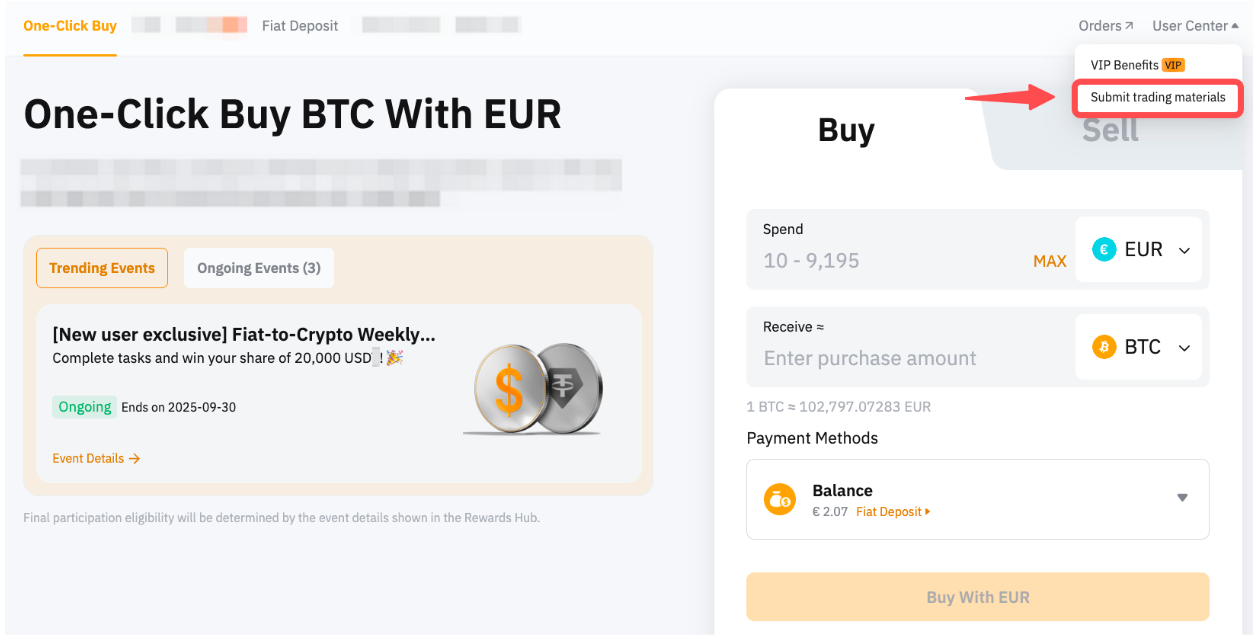Viewport: 1256px width, 636px height.
Task: Collapse the User Center menu
Action: pyautogui.click(x=1195, y=26)
